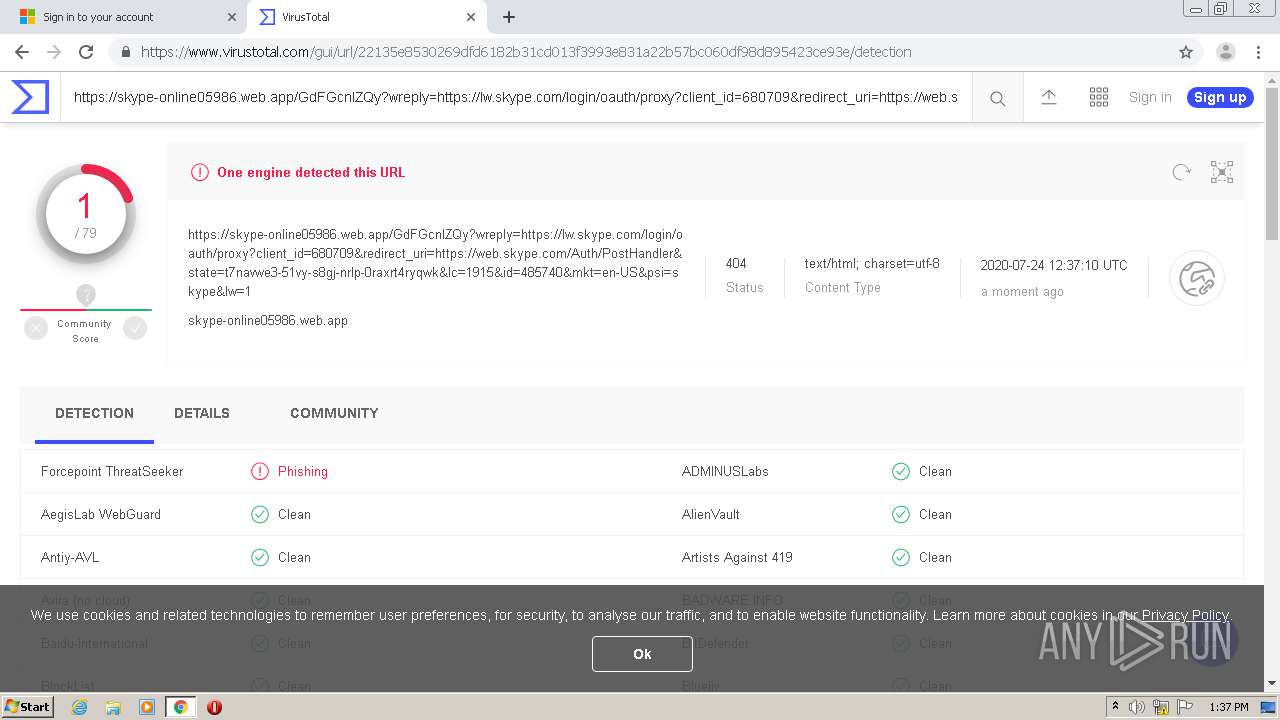Click AegisLab WebGuard clean check icon

(260, 514)
